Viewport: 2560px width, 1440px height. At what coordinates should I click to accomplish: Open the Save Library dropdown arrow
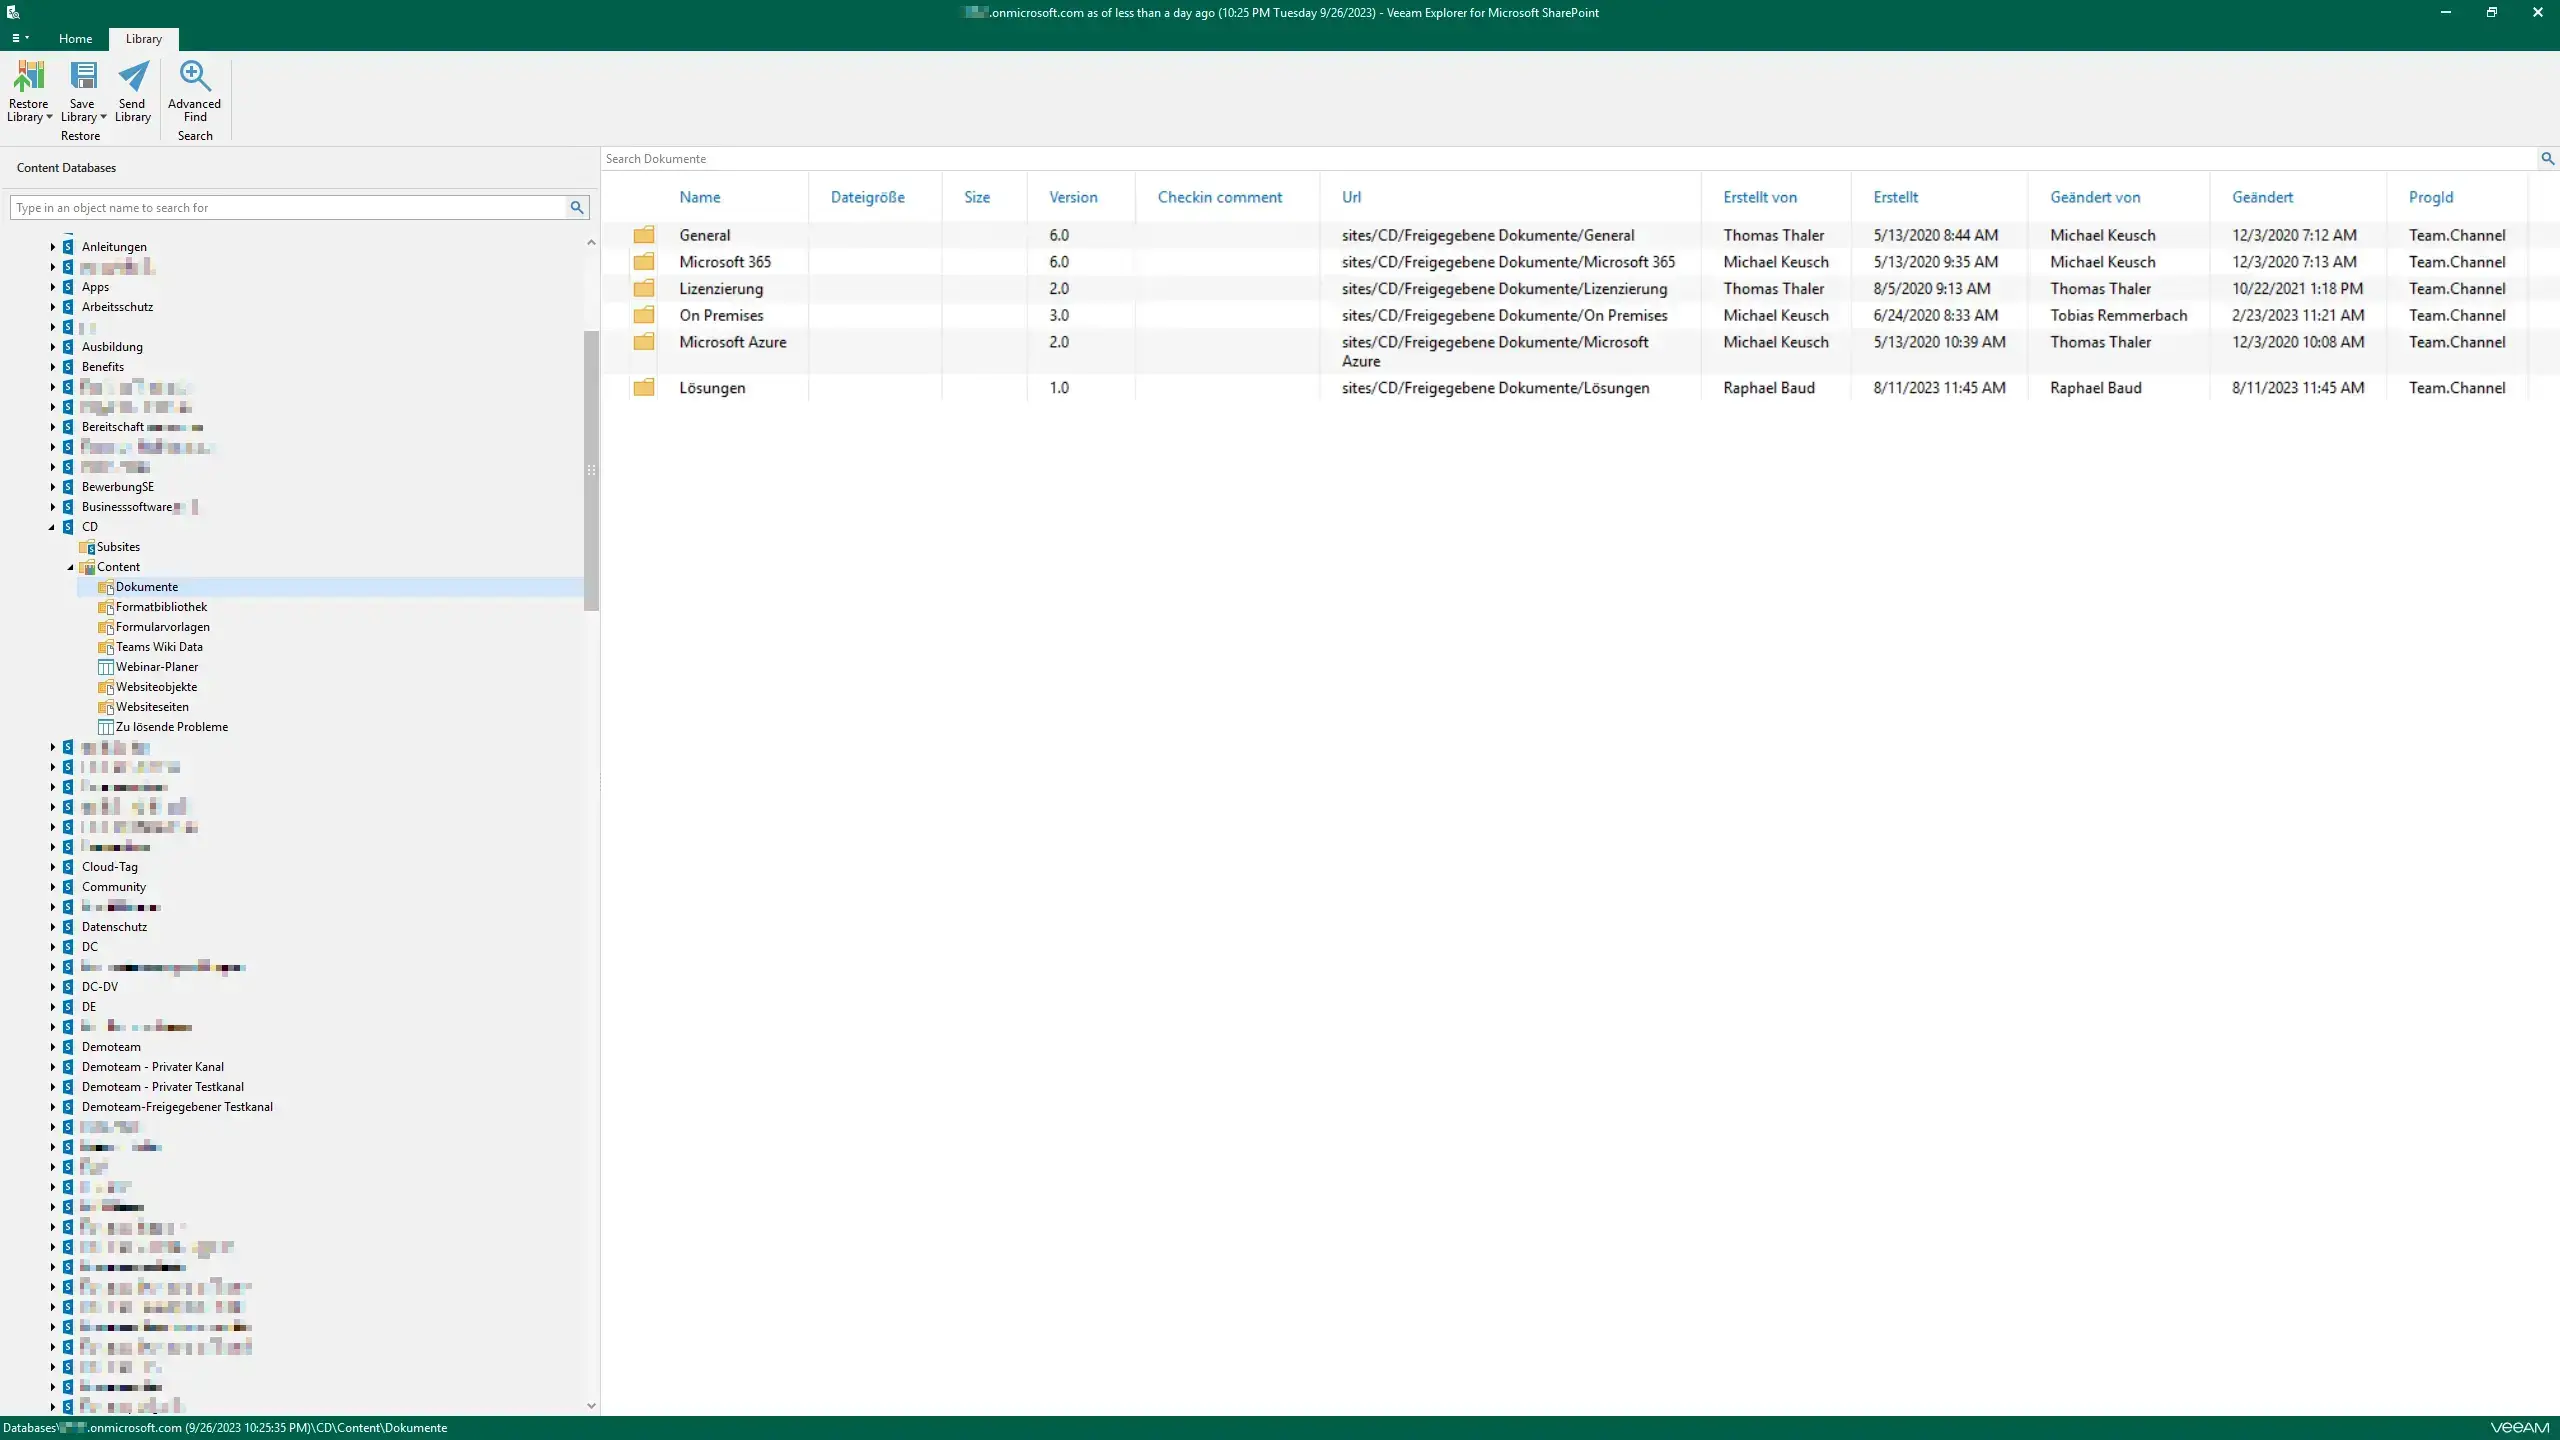click(x=103, y=118)
